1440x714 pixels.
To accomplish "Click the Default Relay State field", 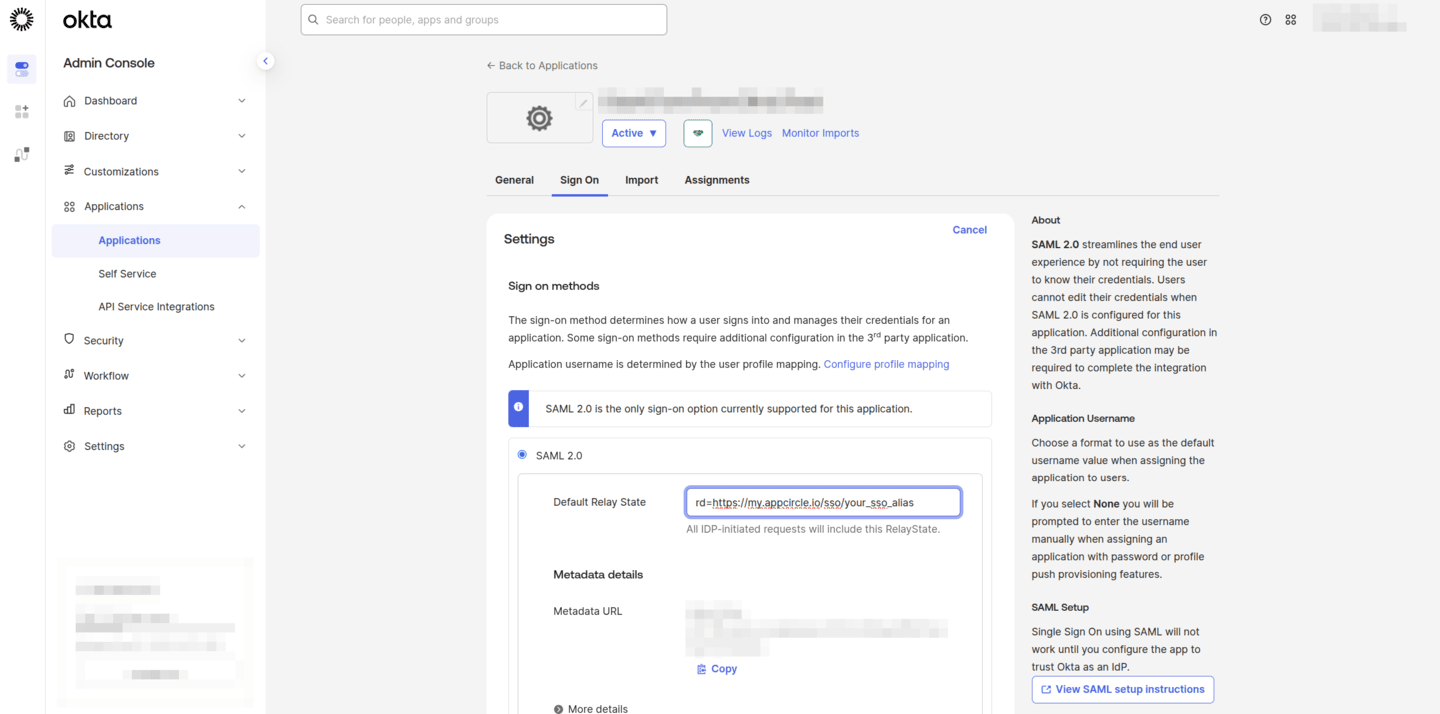I will (822, 502).
